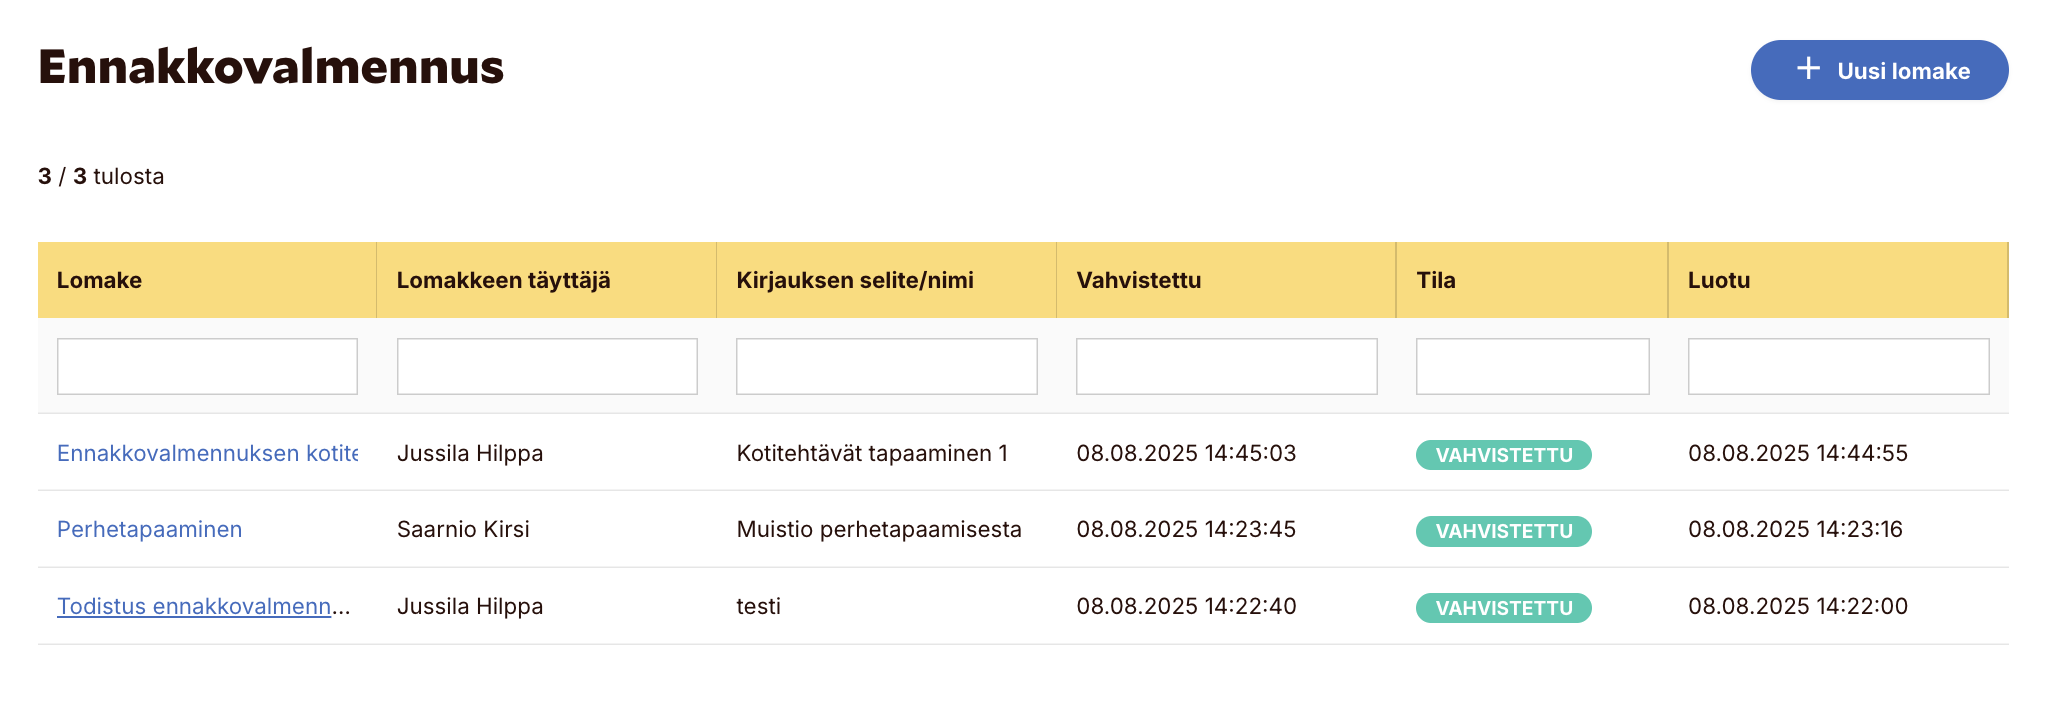Click VAHVISTETTU badge in Kotitehtävät row
This screenshot has height=724, width=2064.
click(x=1503, y=455)
